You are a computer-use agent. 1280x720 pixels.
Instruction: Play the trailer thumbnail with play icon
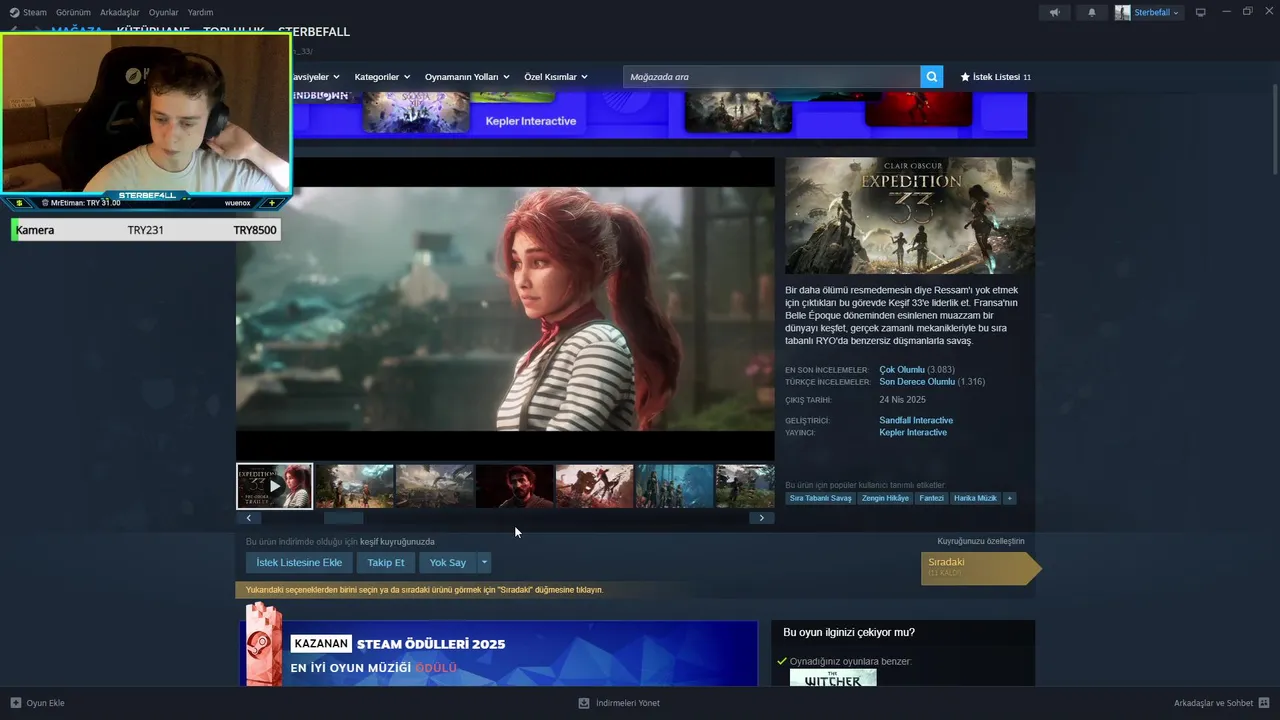275,486
